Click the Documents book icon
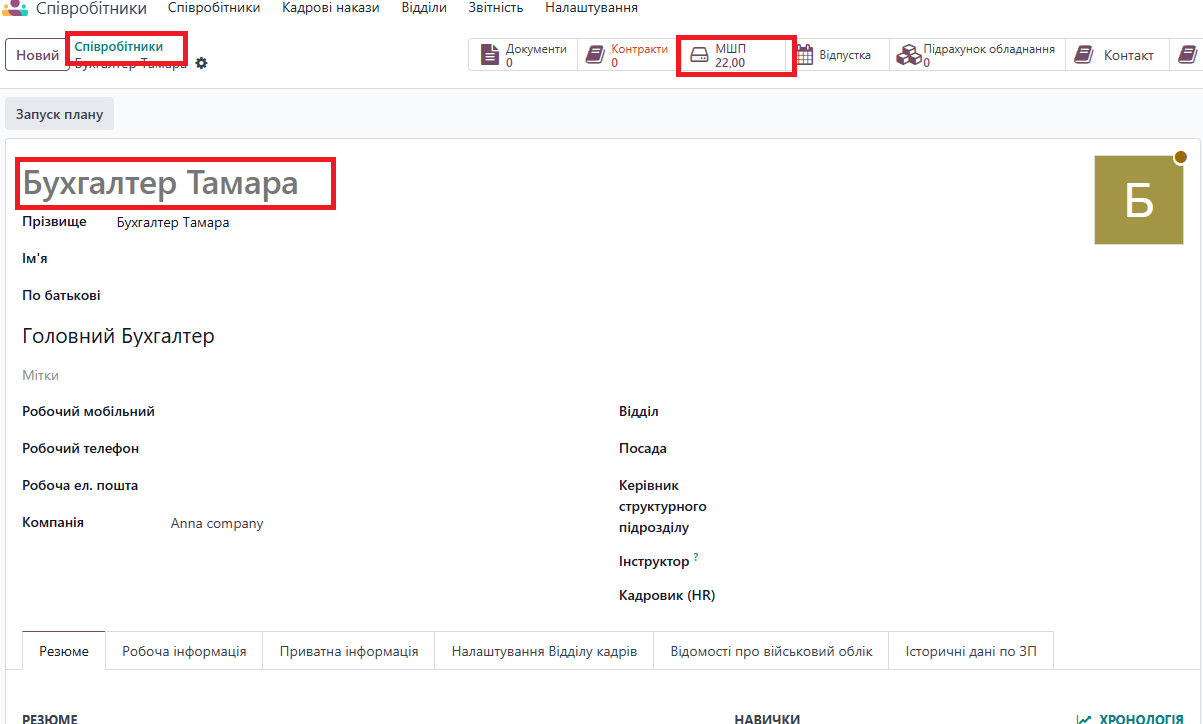The width and height of the screenshot is (1203, 724). click(489, 55)
